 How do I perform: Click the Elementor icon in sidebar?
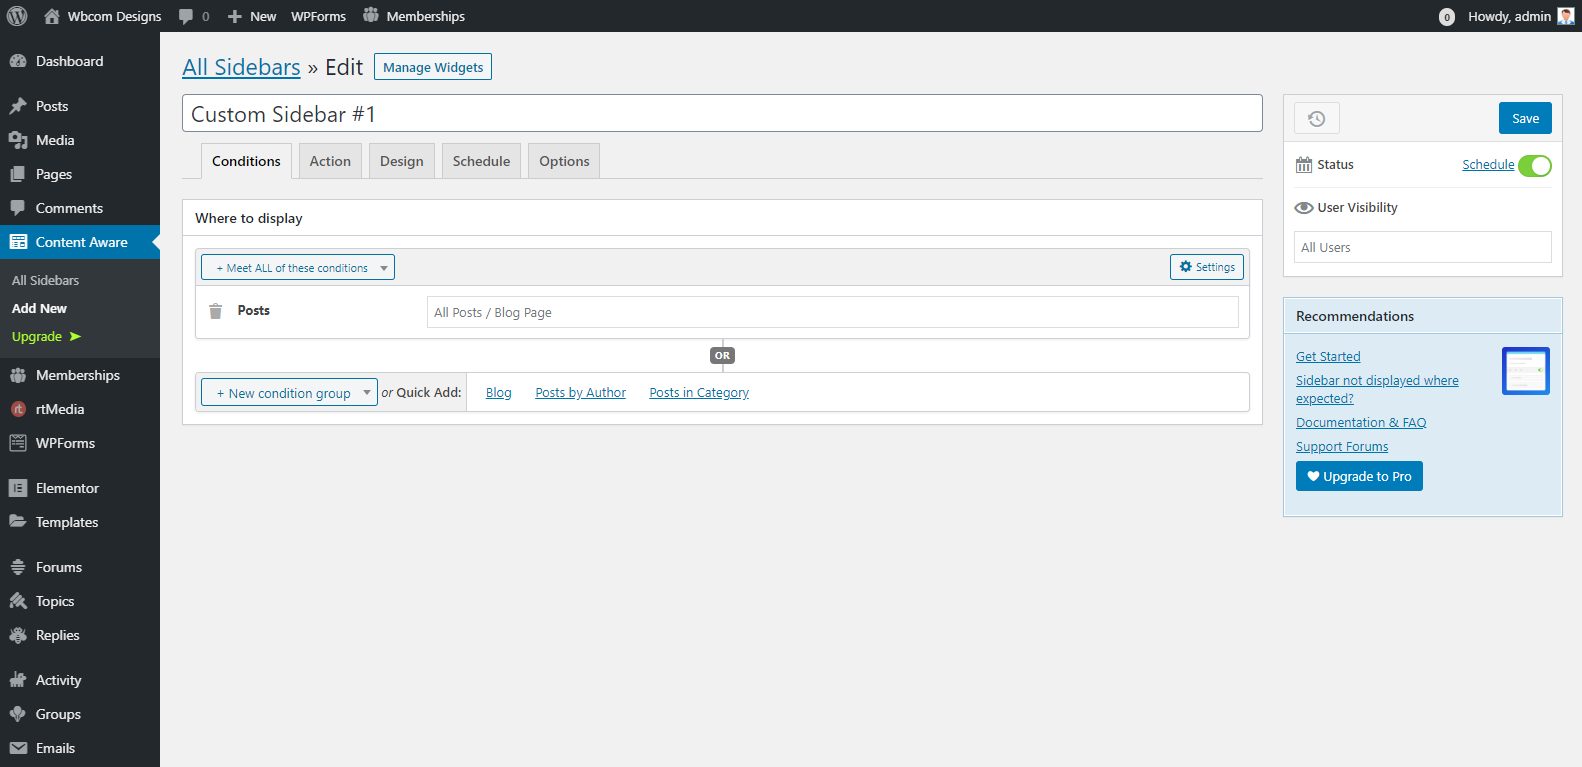pos(18,488)
